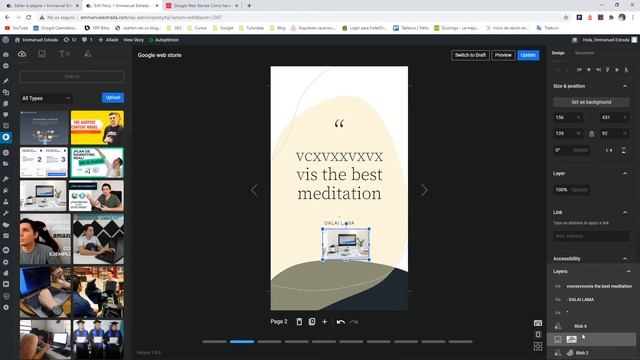Open keyboard shortcuts icon
Viewport: 640px width, 360px height.
click(x=538, y=323)
